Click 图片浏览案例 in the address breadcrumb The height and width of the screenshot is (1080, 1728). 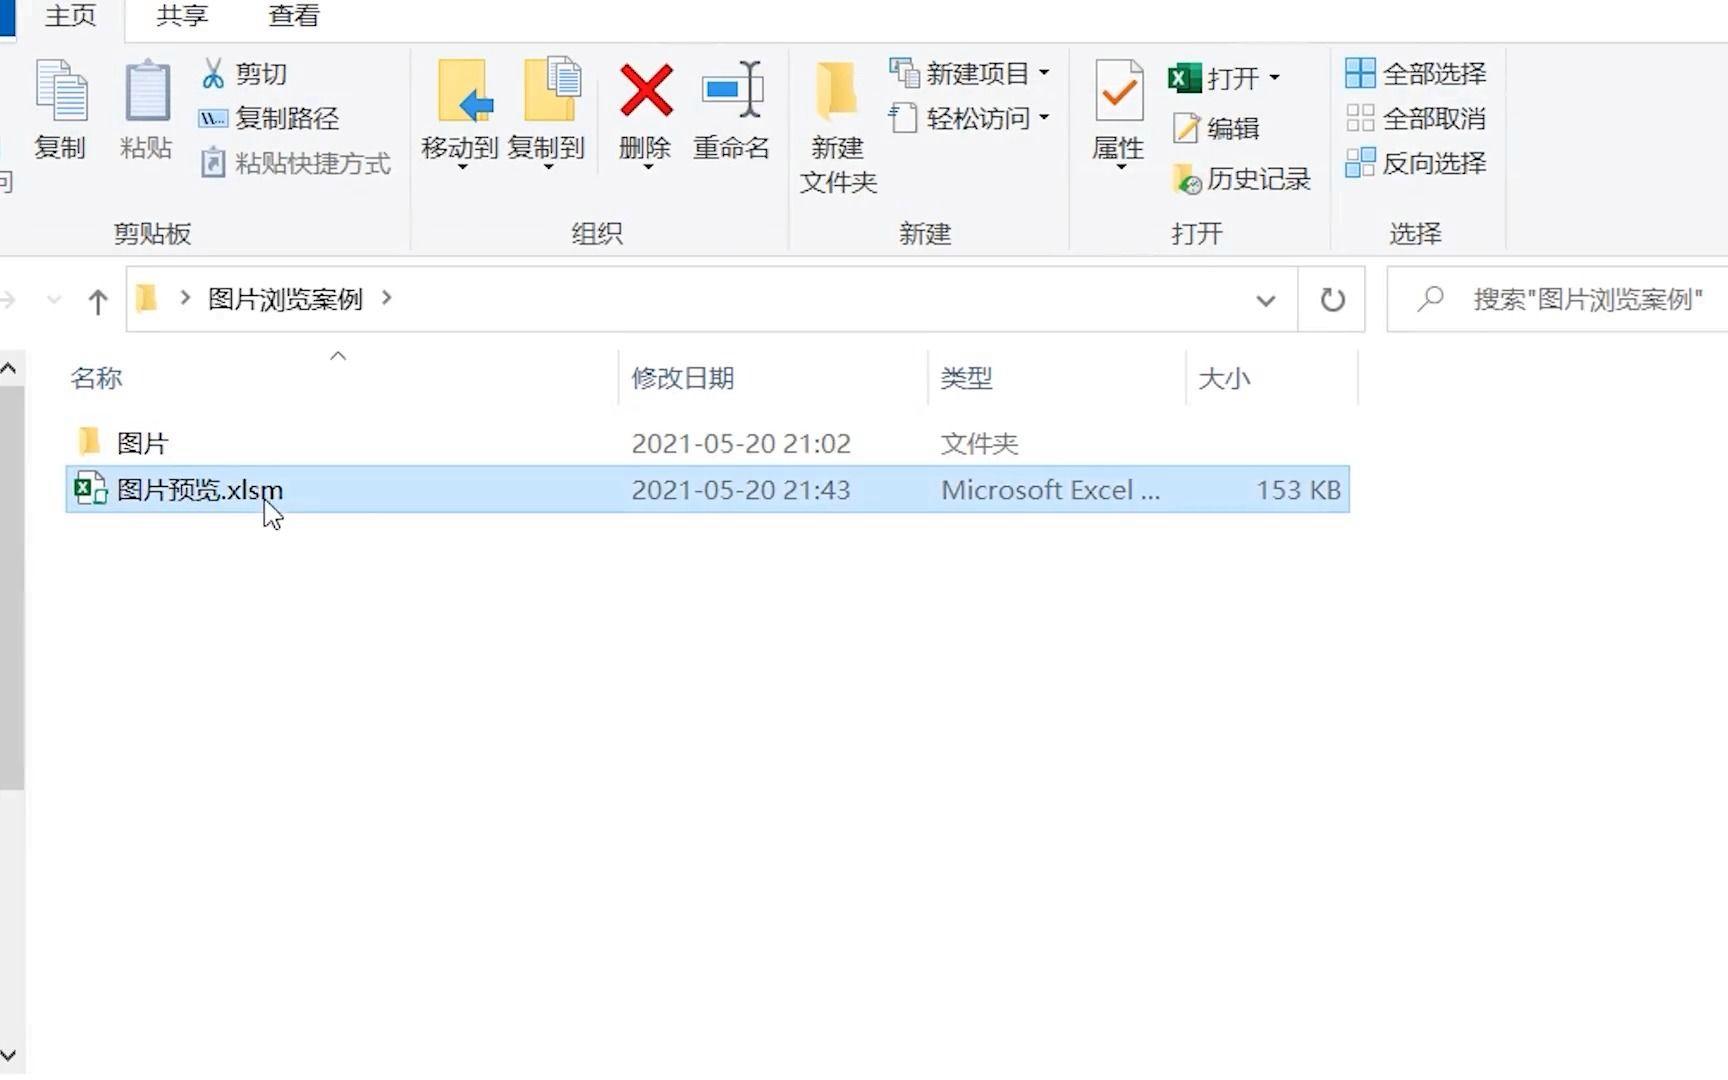tap(285, 299)
